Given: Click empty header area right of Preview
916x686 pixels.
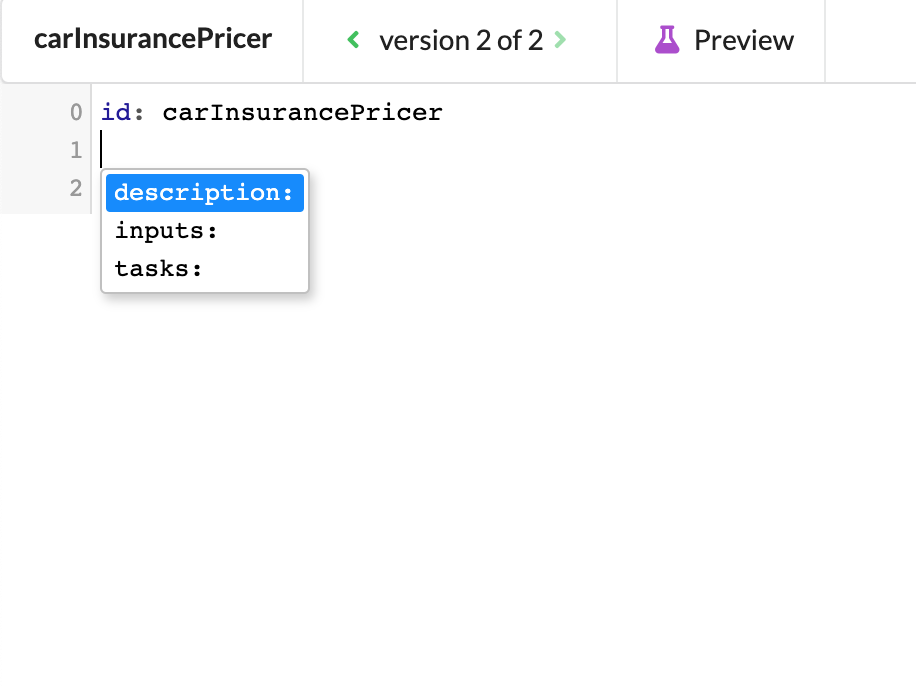Looking at the screenshot, I should click(870, 41).
